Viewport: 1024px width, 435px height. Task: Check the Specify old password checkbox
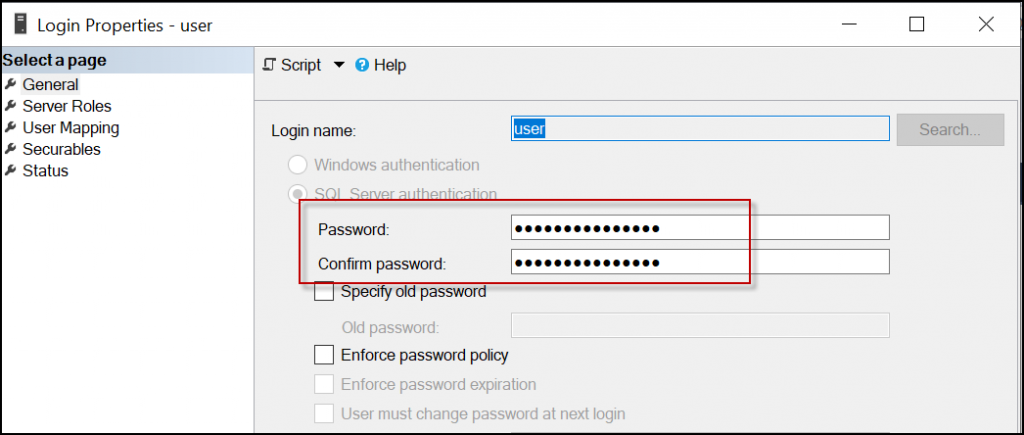[324, 291]
